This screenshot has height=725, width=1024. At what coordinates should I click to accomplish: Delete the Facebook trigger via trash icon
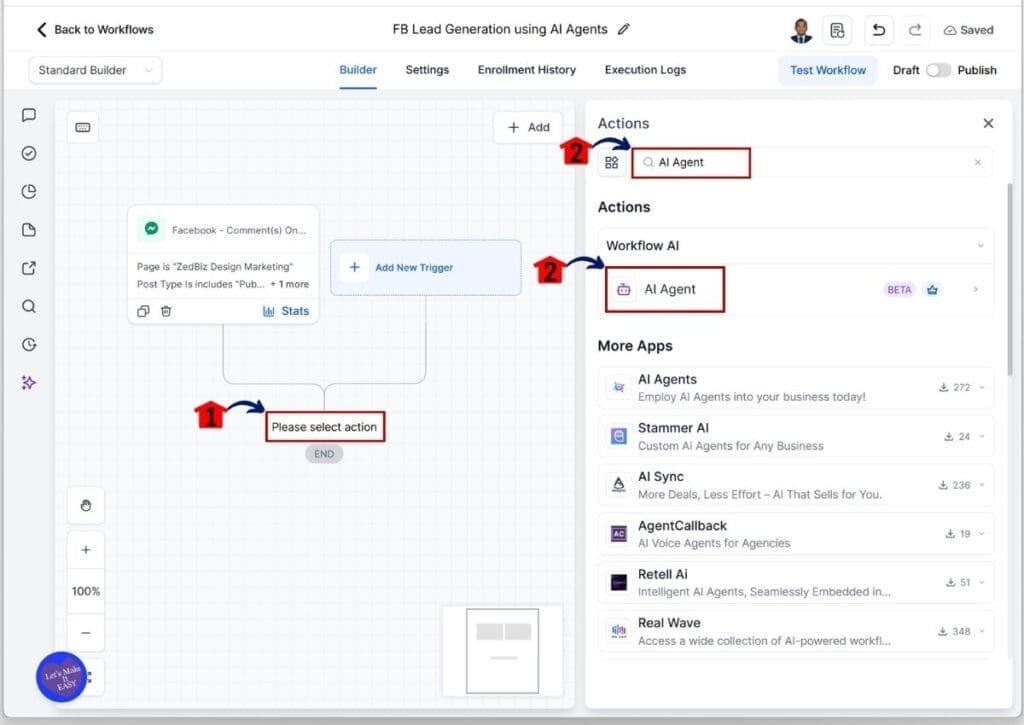click(166, 311)
